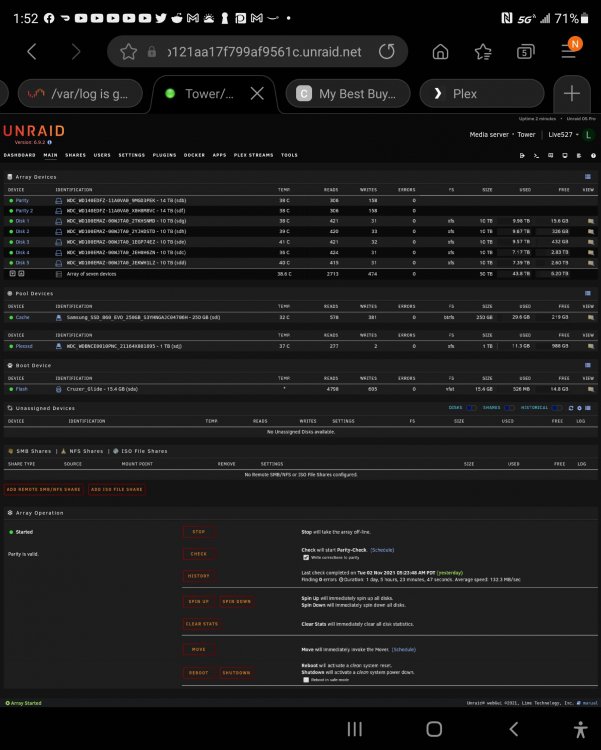This screenshot has width=601, height=750.
Task: Open Disk 2 drive log icon
Action: (x=58, y=232)
